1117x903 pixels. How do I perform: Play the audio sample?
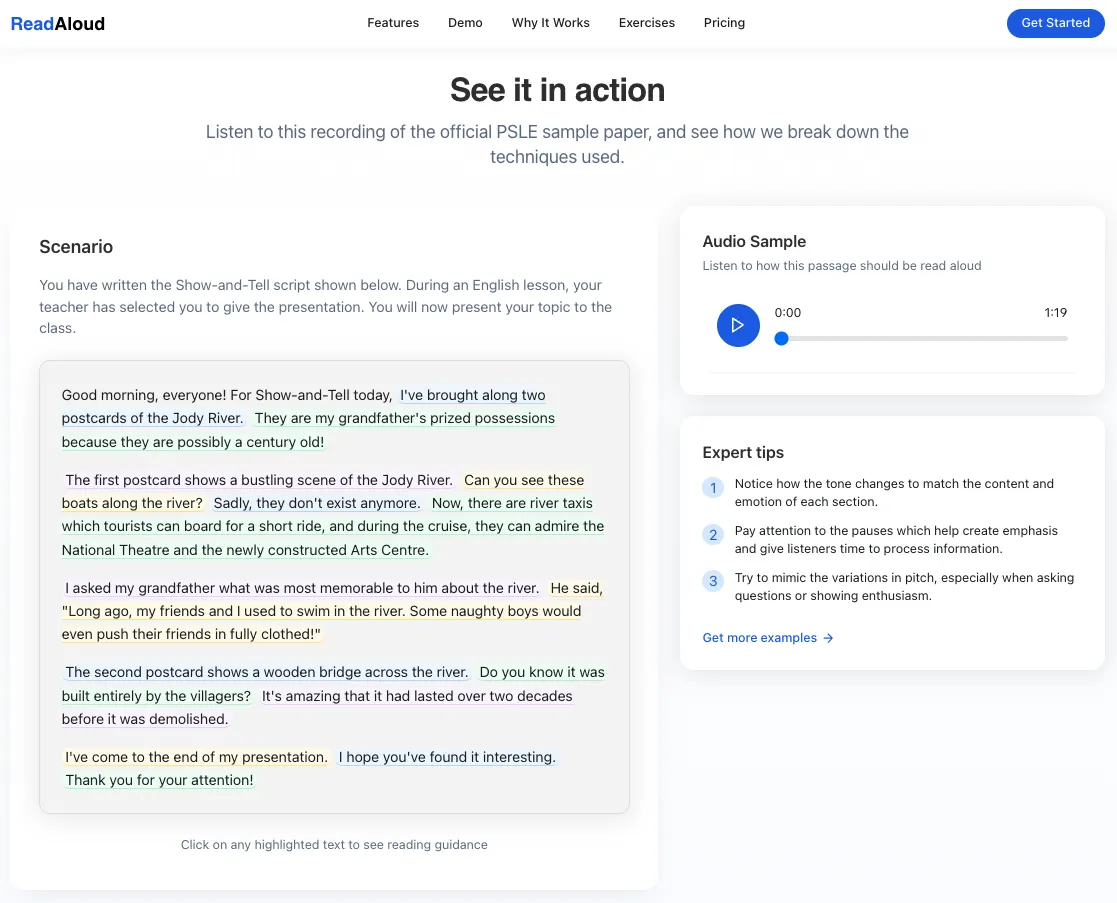[738, 325]
